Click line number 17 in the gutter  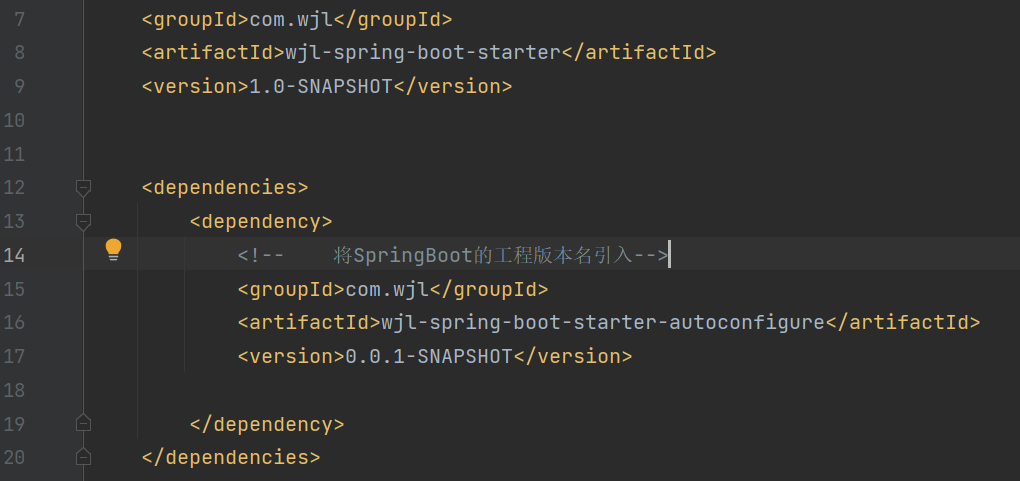(14, 356)
